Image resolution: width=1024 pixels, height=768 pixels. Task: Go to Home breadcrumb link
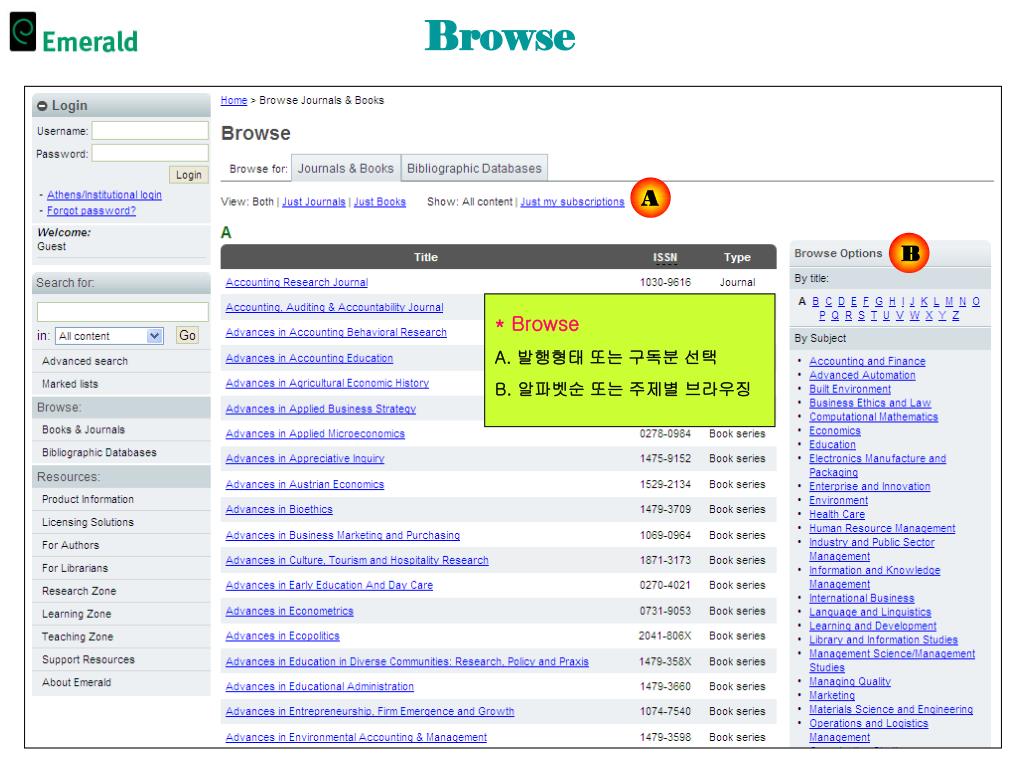click(x=234, y=101)
